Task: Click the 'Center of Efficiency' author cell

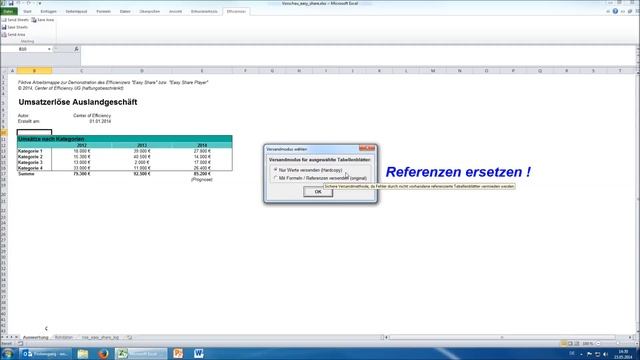Action: coord(92,116)
